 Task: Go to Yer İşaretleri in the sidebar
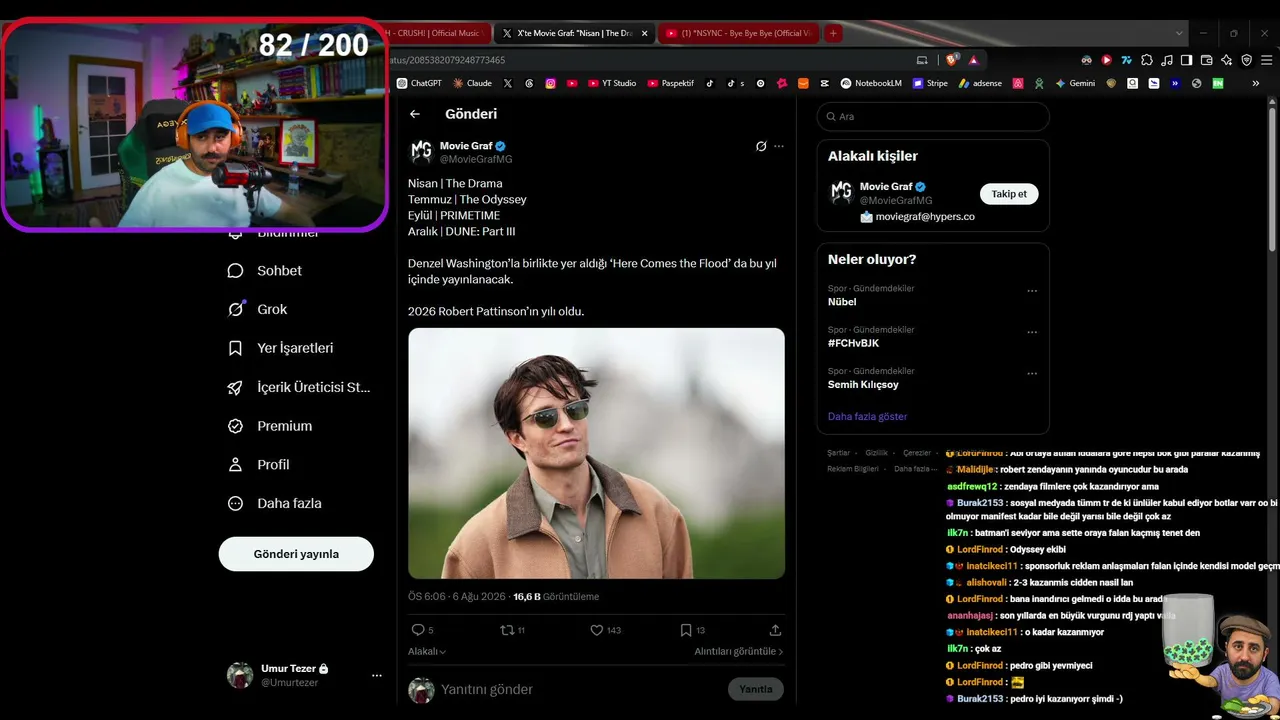280,348
